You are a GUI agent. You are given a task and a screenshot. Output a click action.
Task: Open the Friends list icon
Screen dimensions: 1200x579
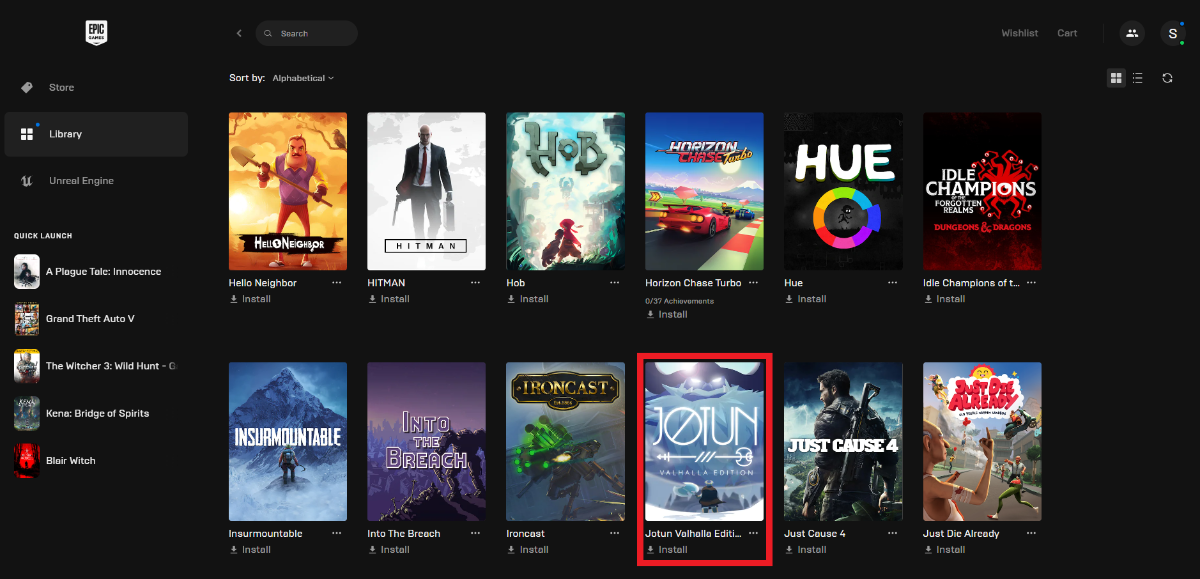(x=1132, y=33)
